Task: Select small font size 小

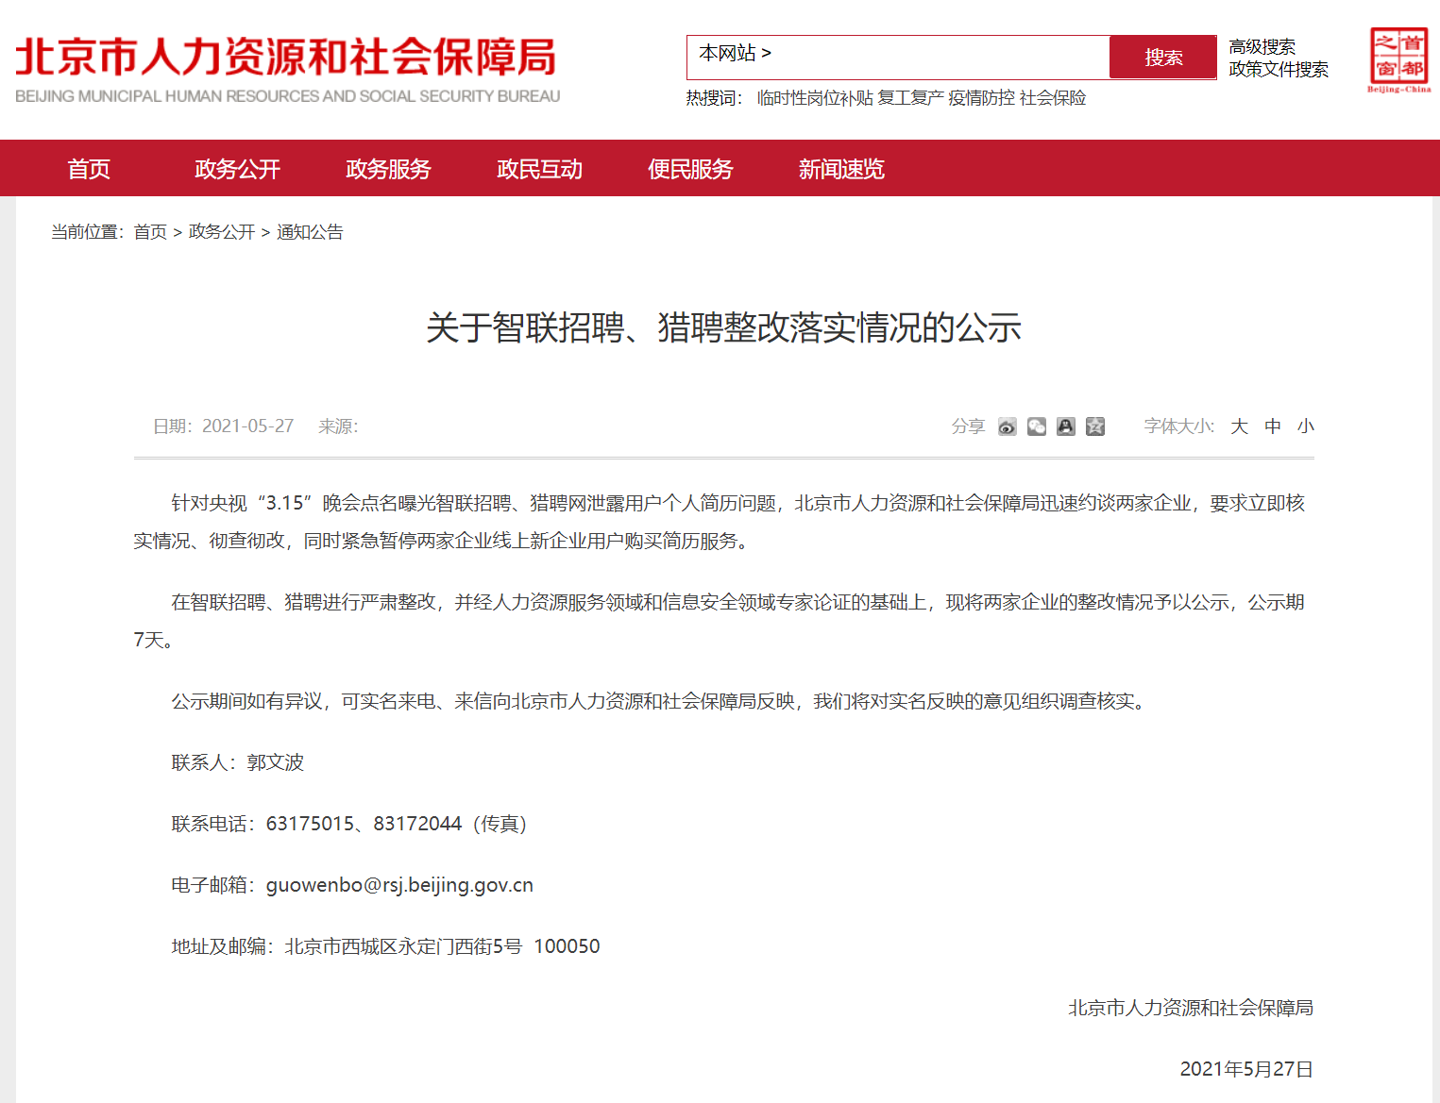Action: tap(1306, 426)
